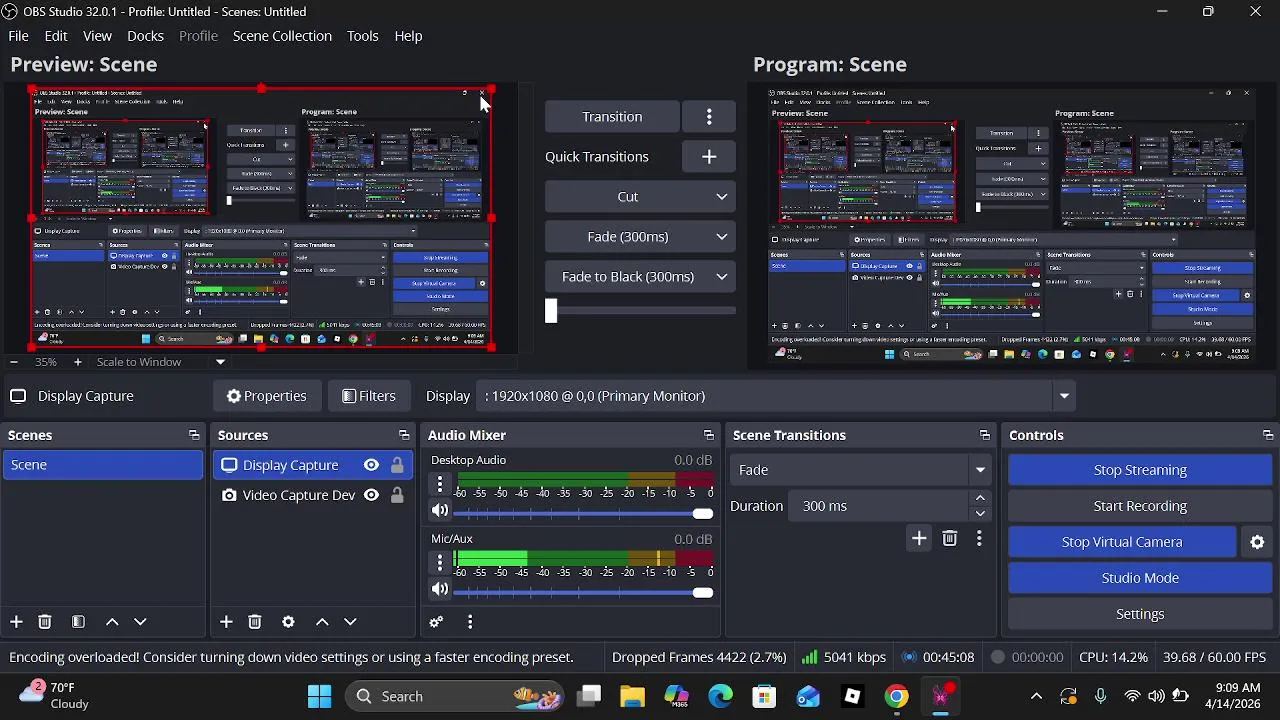Stop the Virtual Camera
Image resolution: width=1280 pixels, height=720 pixels.
pyautogui.click(x=1122, y=542)
